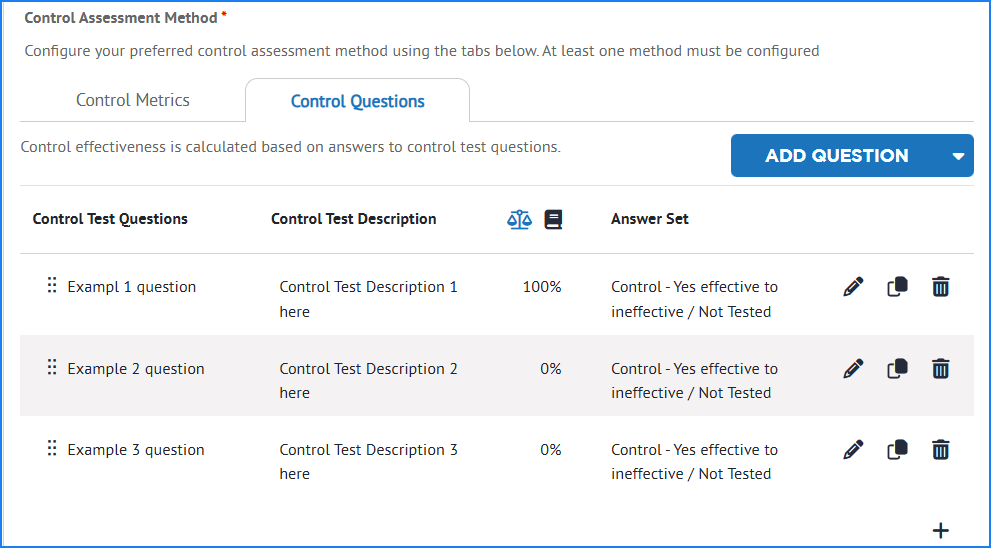Switch to the Control Metrics tab

point(133,100)
